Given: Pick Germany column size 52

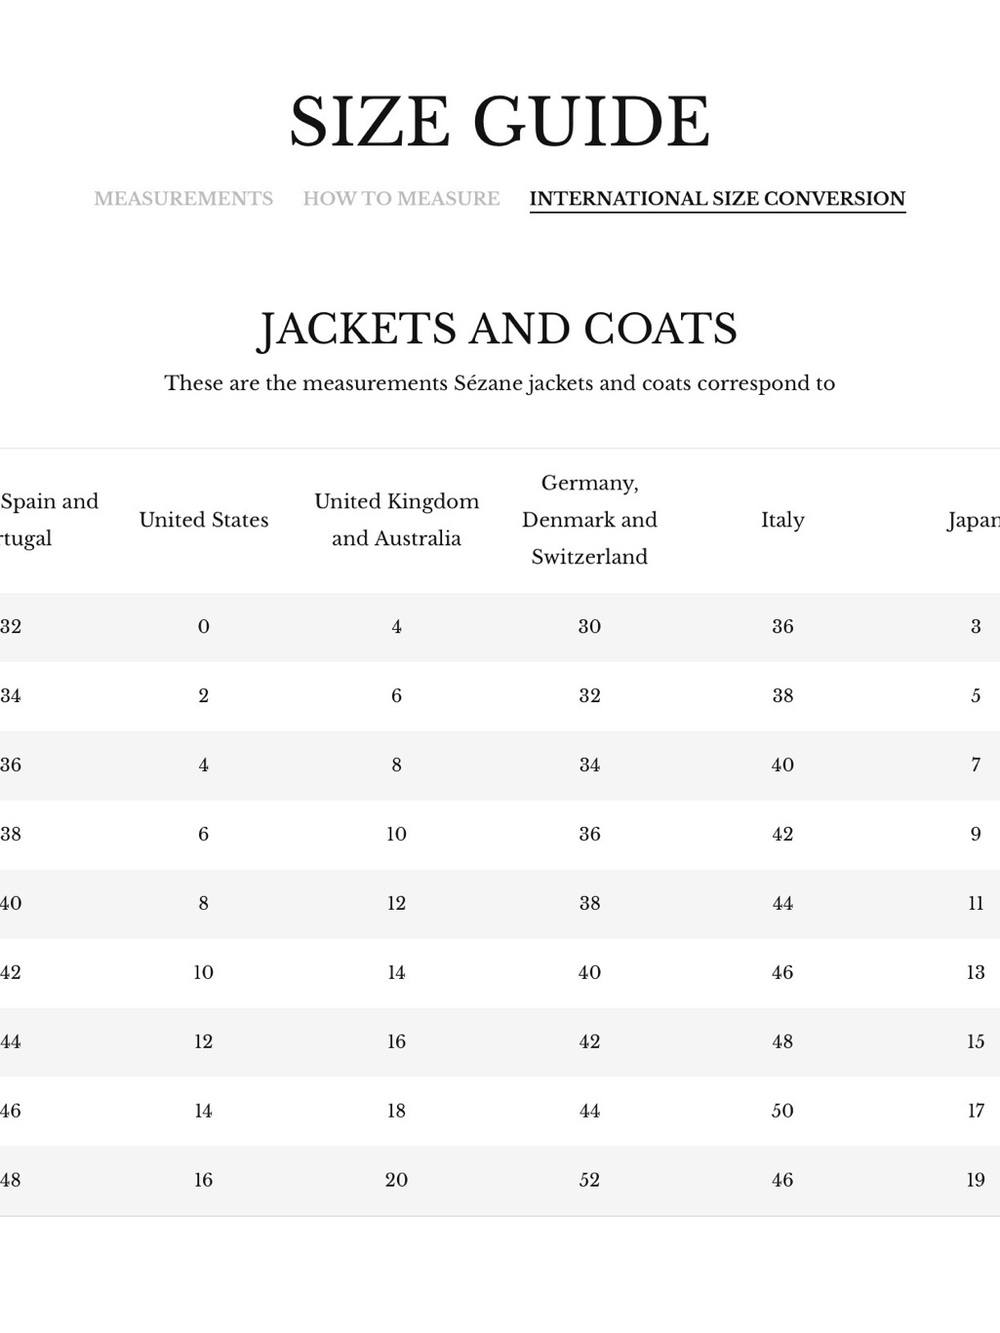Looking at the screenshot, I should pos(590,1180).
